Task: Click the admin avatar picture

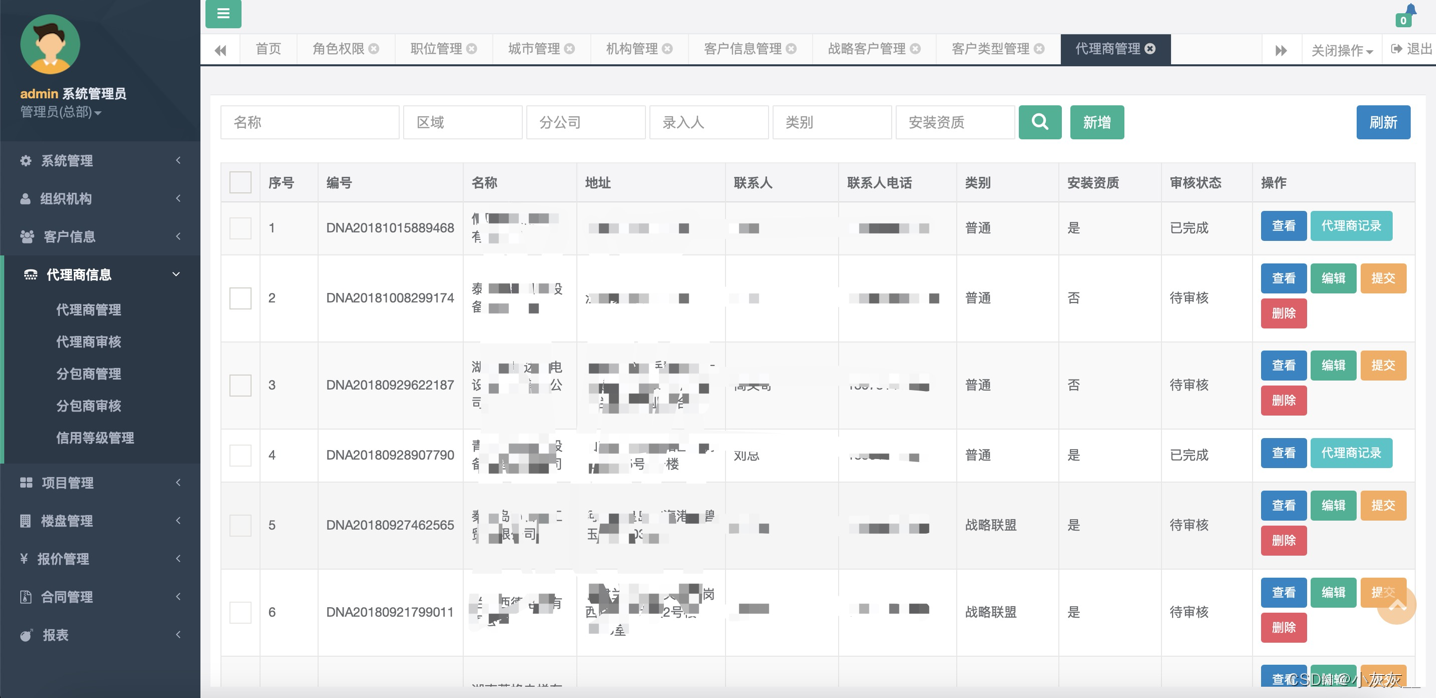Action: click(50, 44)
